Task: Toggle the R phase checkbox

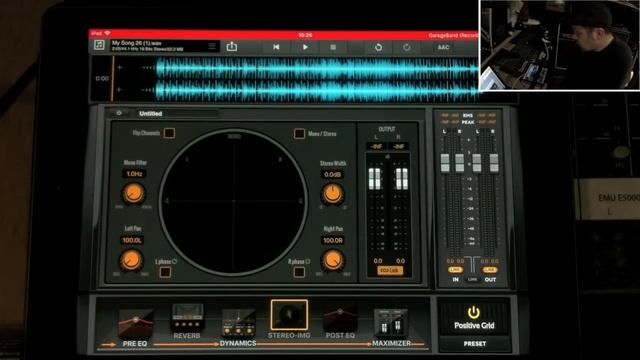Action: [x=299, y=272]
